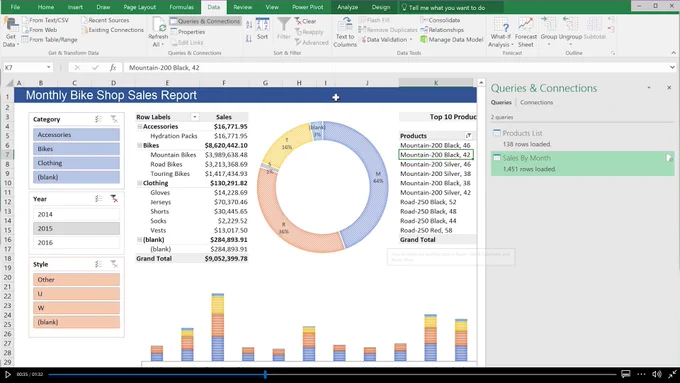Open the Products filter button

click(468, 136)
